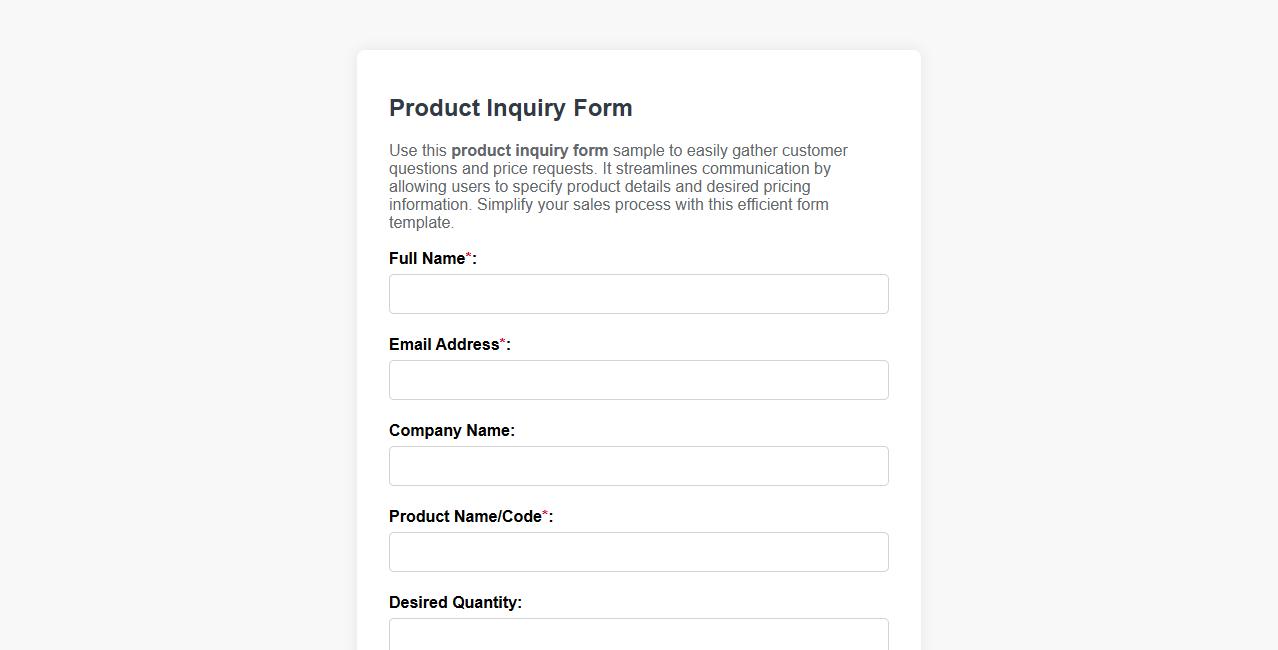Click the Full Name label
Viewport: 1278px width, 650px height.
425,258
